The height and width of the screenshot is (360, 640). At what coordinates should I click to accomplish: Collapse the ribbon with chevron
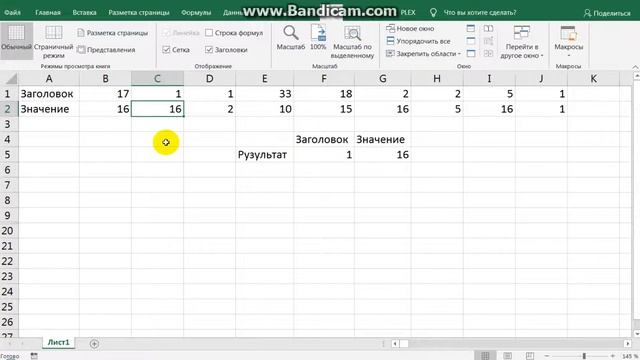coord(636,67)
